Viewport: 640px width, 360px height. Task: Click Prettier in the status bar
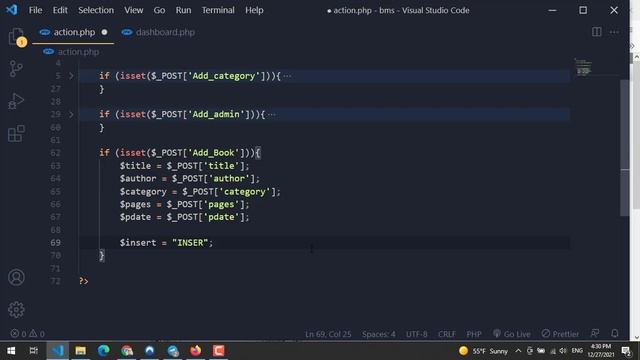click(560, 334)
